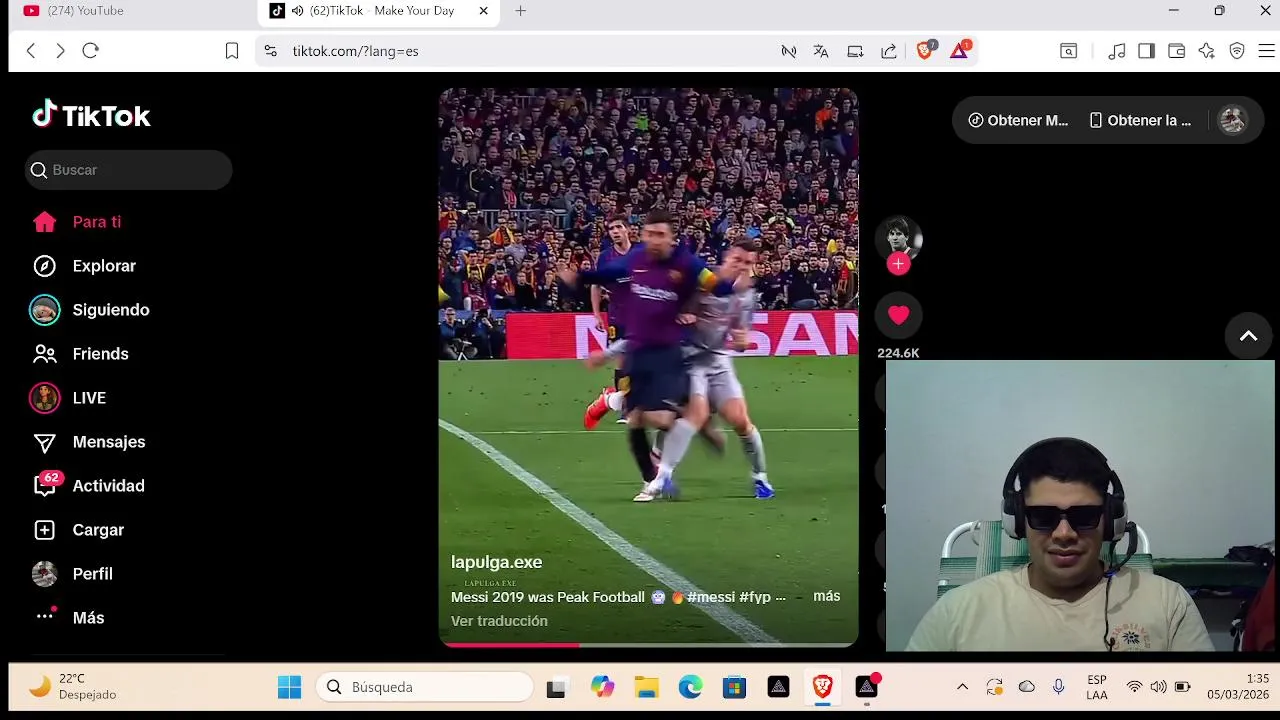The image size is (1280, 720).
Task: Open the browser hamburger menu
Action: 1267,51
